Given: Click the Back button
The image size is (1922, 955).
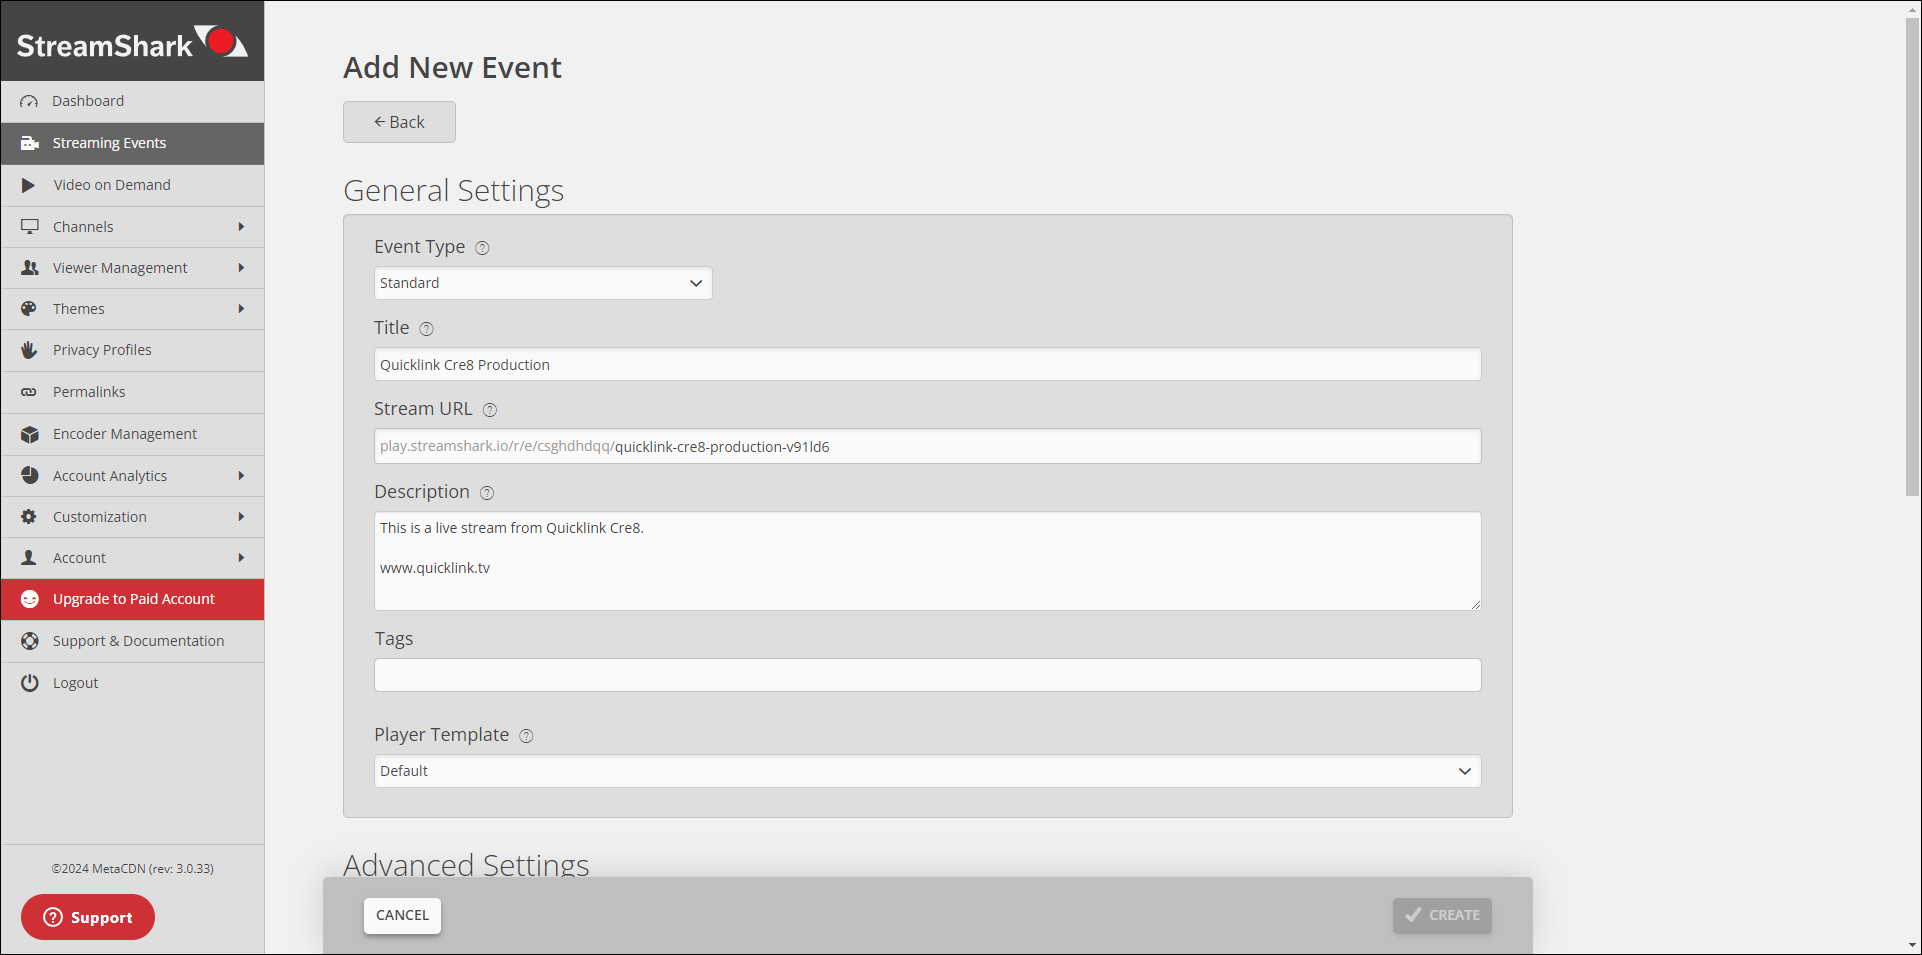Looking at the screenshot, I should [399, 122].
